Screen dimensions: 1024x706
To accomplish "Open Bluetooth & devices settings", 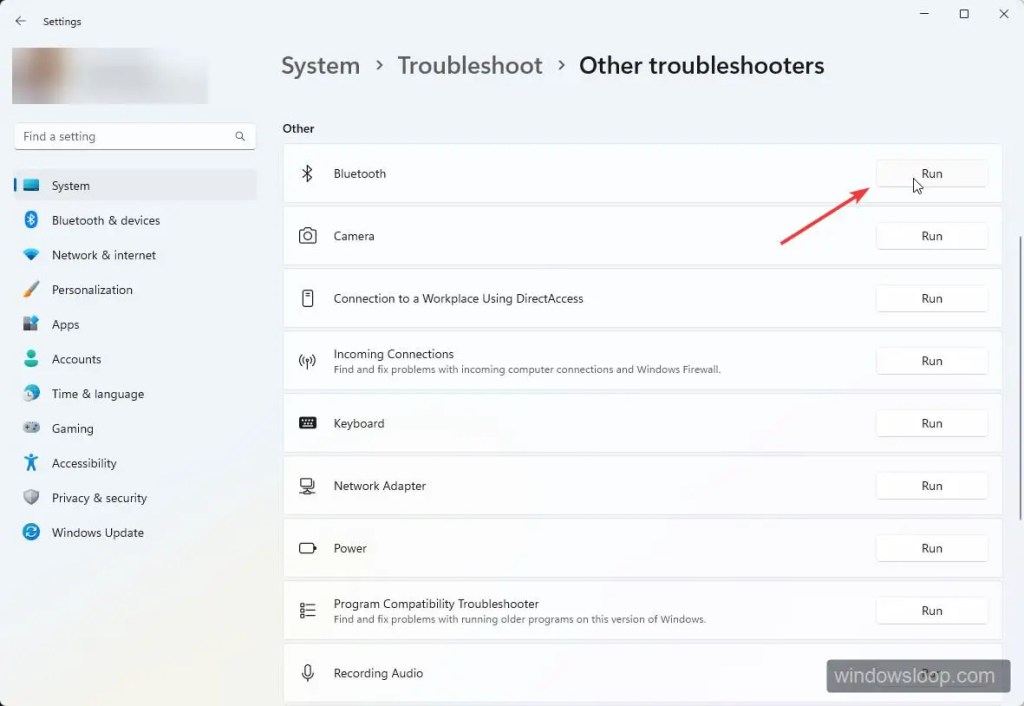I will [x=105, y=220].
